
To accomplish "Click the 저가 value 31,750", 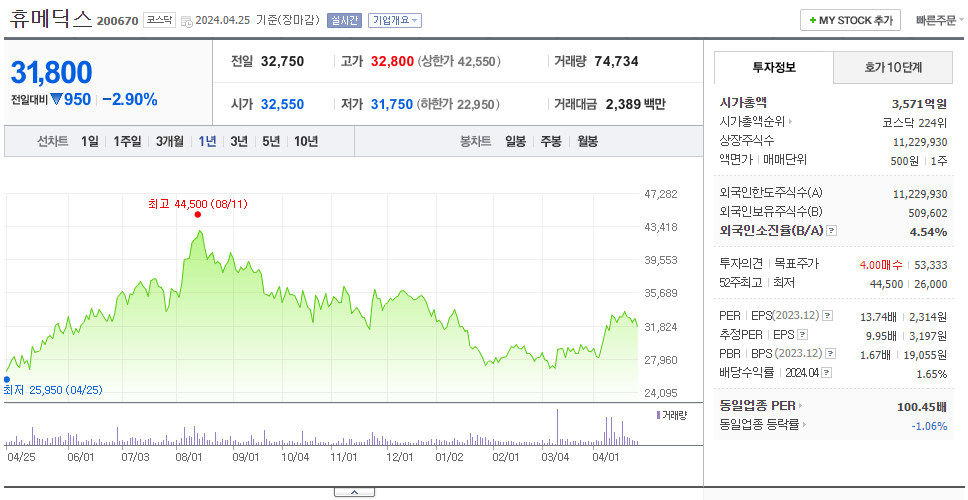I will click(x=391, y=104).
